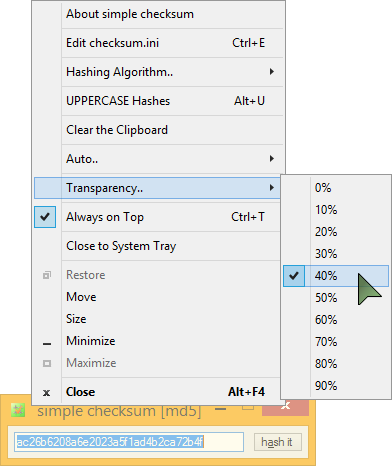Screen dimensions: 392x466
Task: Choose Edit checksum.ini menu entry
Action: (x=157, y=43)
